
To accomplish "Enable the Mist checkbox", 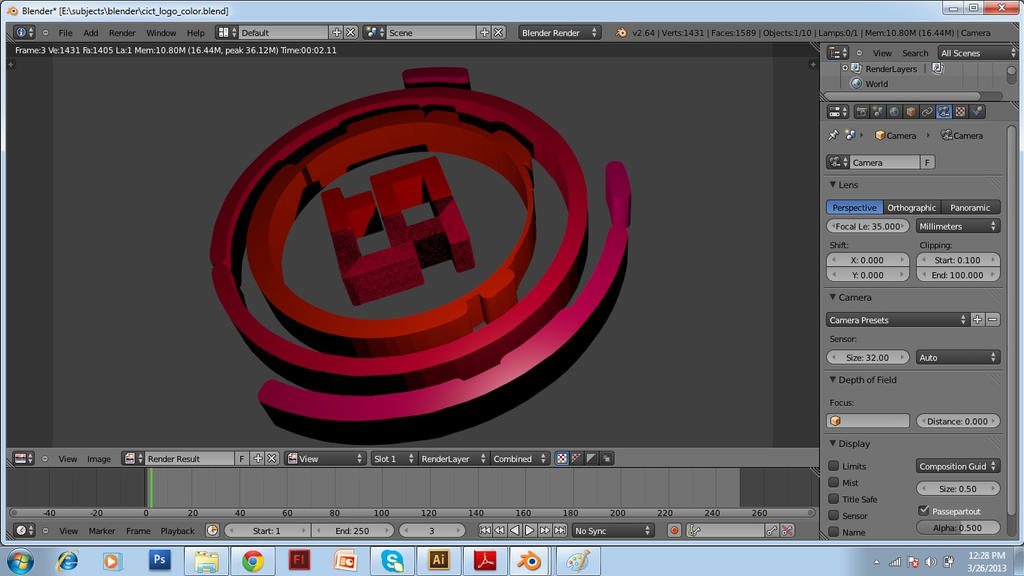I will [833, 483].
